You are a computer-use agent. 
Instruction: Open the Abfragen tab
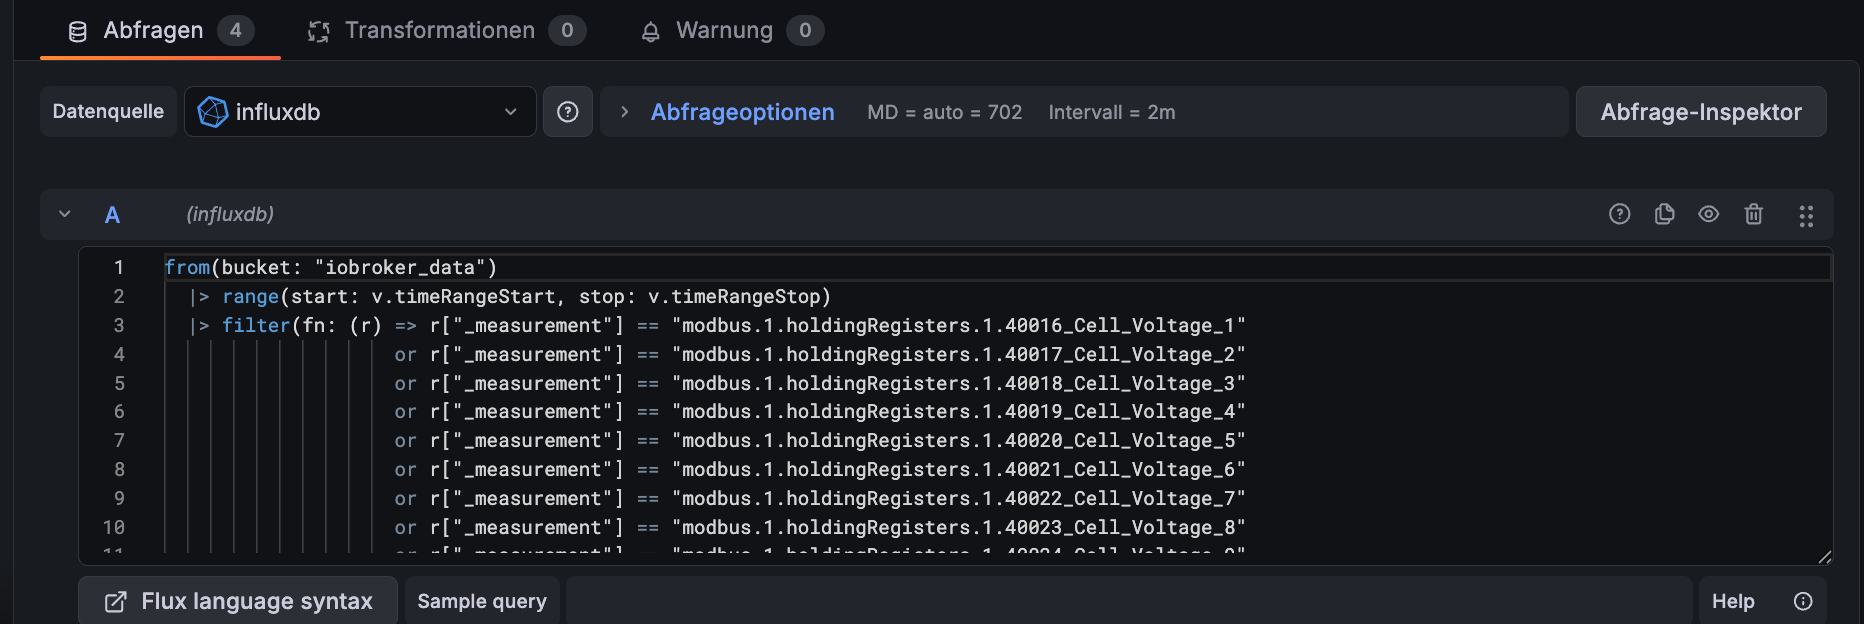[160, 30]
